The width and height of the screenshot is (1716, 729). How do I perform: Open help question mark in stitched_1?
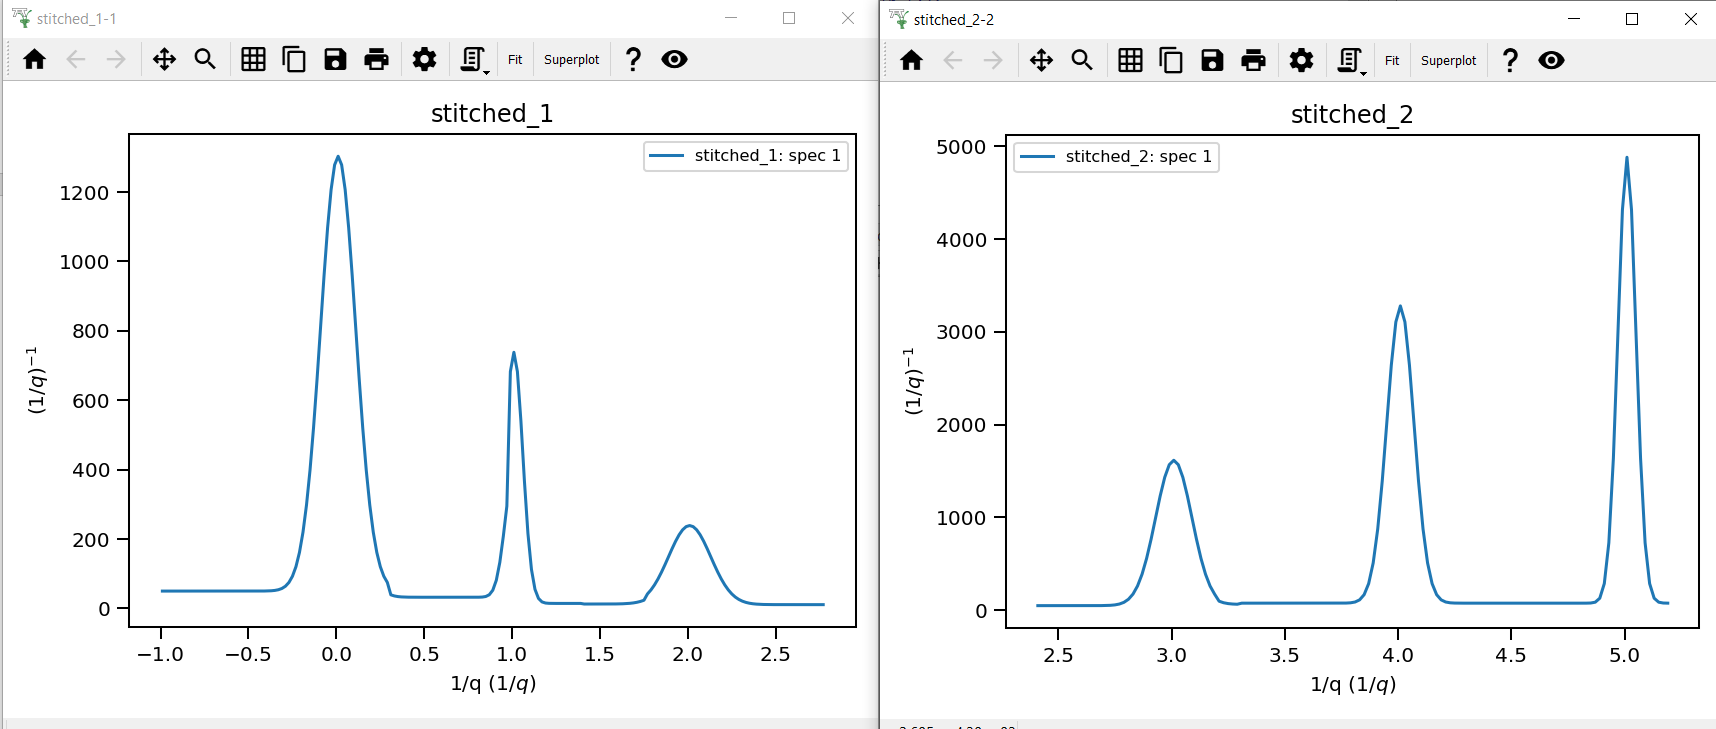tap(633, 60)
